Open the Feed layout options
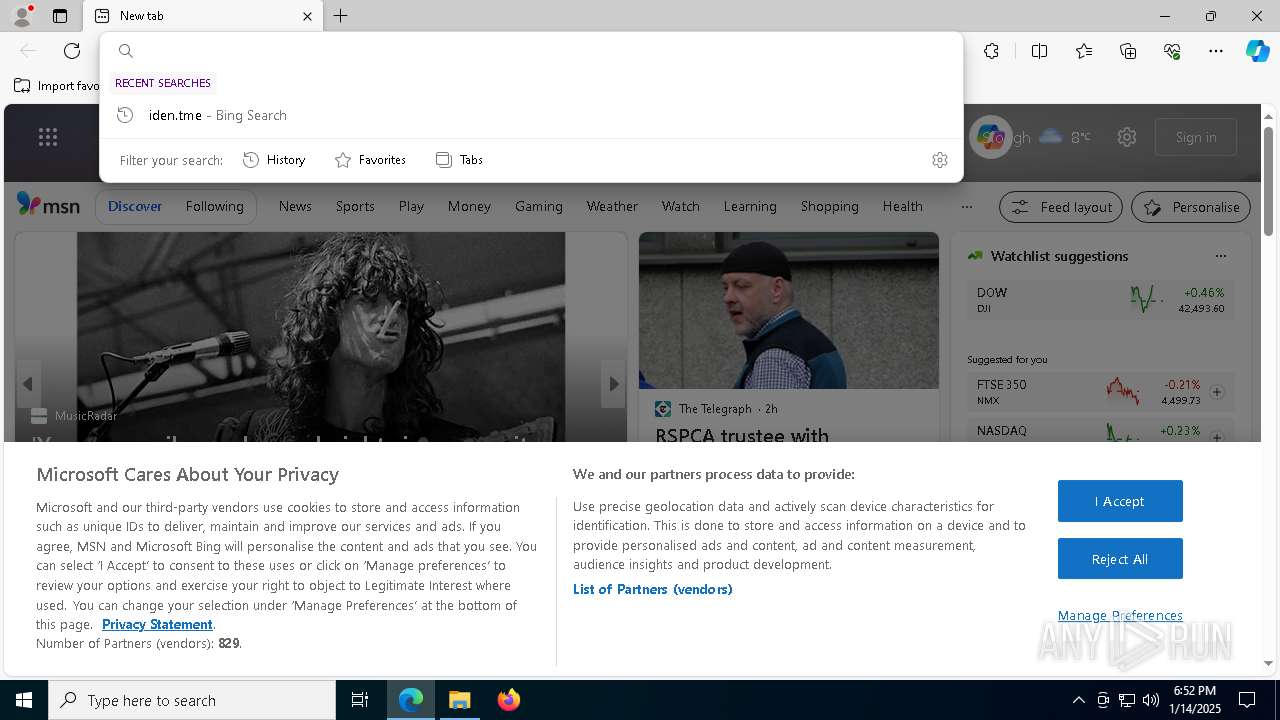1280x720 pixels. point(1062,207)
